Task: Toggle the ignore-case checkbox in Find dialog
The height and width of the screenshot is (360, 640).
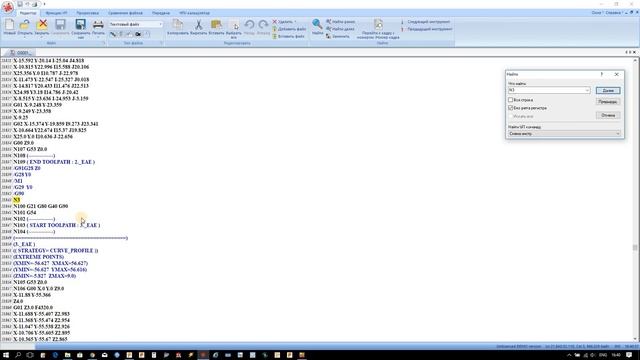Action: 510,108
